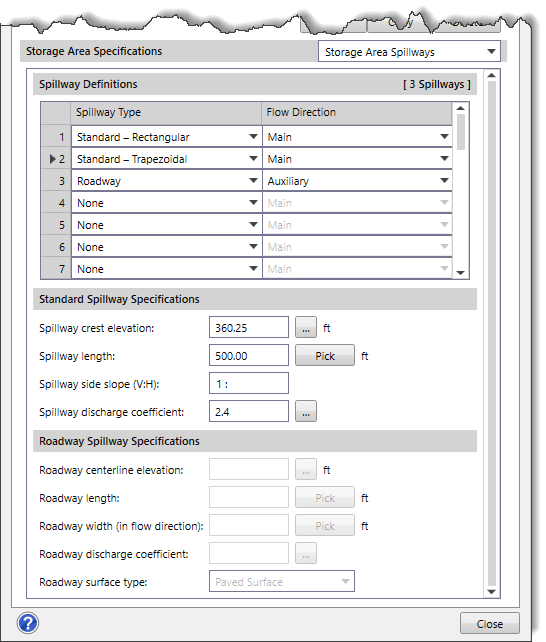Screen dimensions: 546x642
Task: Click ellipsis button beside Spillway crest elevation
Action: pos(306,328)
